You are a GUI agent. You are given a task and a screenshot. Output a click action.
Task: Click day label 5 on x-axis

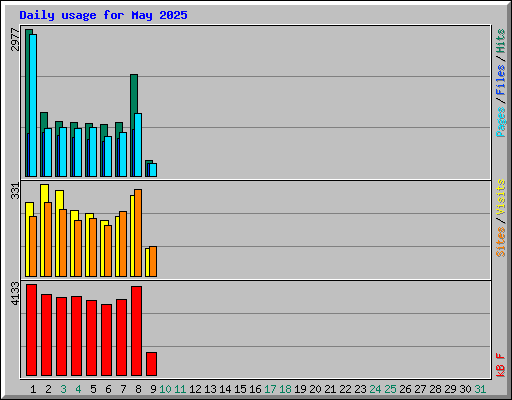93,389
